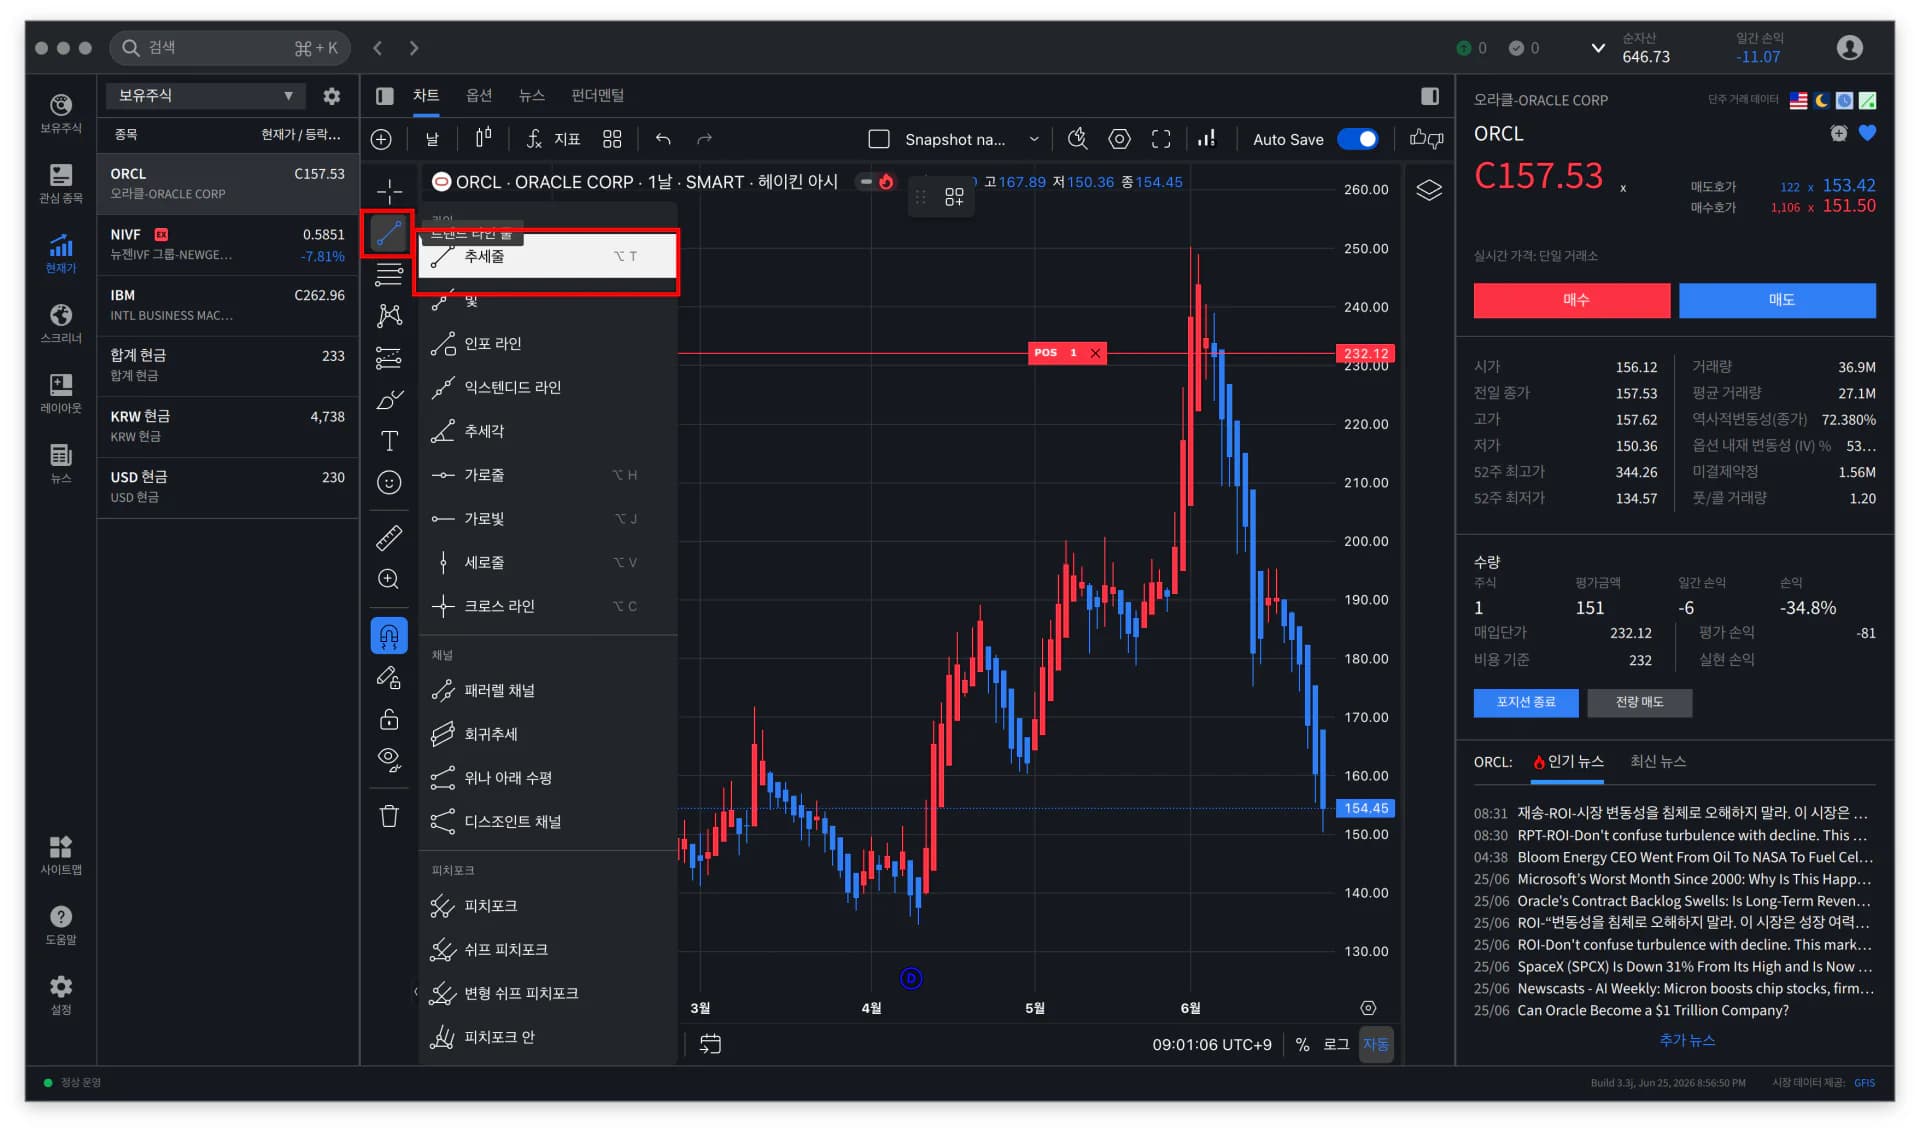Click the time axis settings gear icon
1920x1131 pixels.
tap(1368, 1008)
